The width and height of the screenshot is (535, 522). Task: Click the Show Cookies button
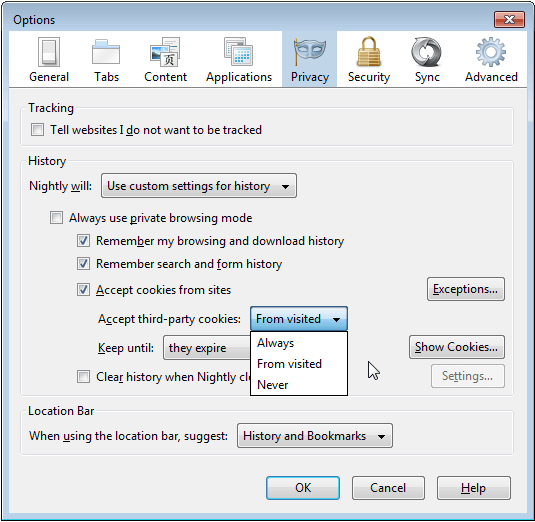[457, 347]
